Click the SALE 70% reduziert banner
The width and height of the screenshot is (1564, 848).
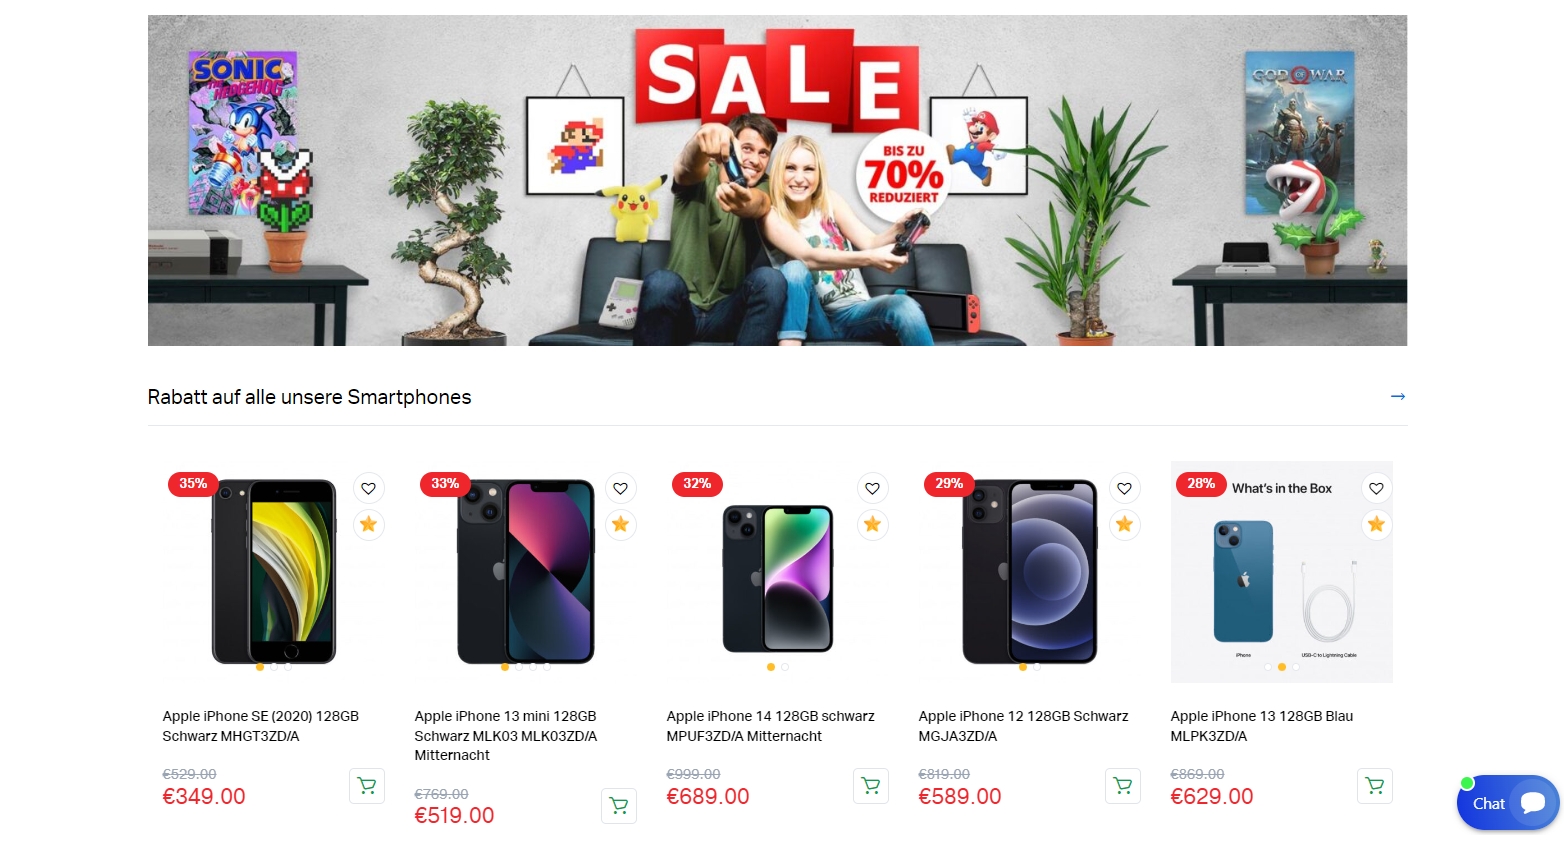777,180
